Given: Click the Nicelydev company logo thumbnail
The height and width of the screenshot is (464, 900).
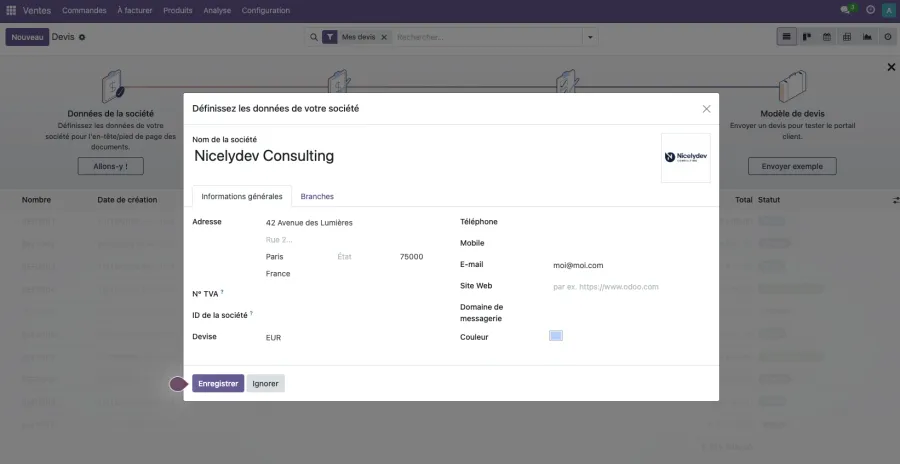Looking at the screenshot, I should click(x=685, y=157).
